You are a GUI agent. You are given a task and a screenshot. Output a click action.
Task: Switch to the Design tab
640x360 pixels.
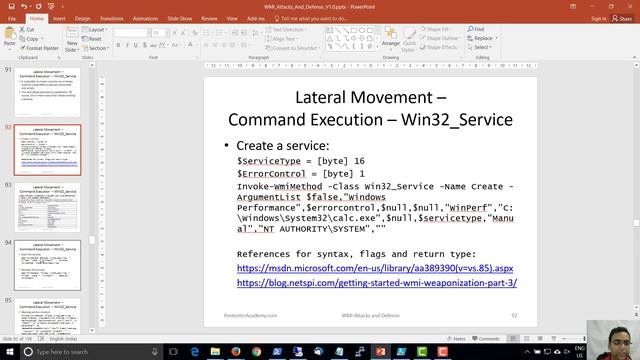(x=82, y=18)
